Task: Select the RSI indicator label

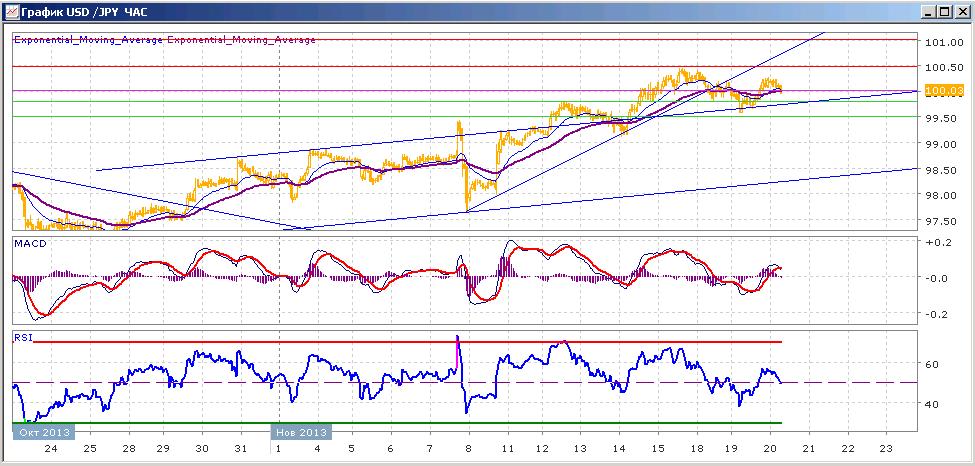Action: [x=22, y=338]
